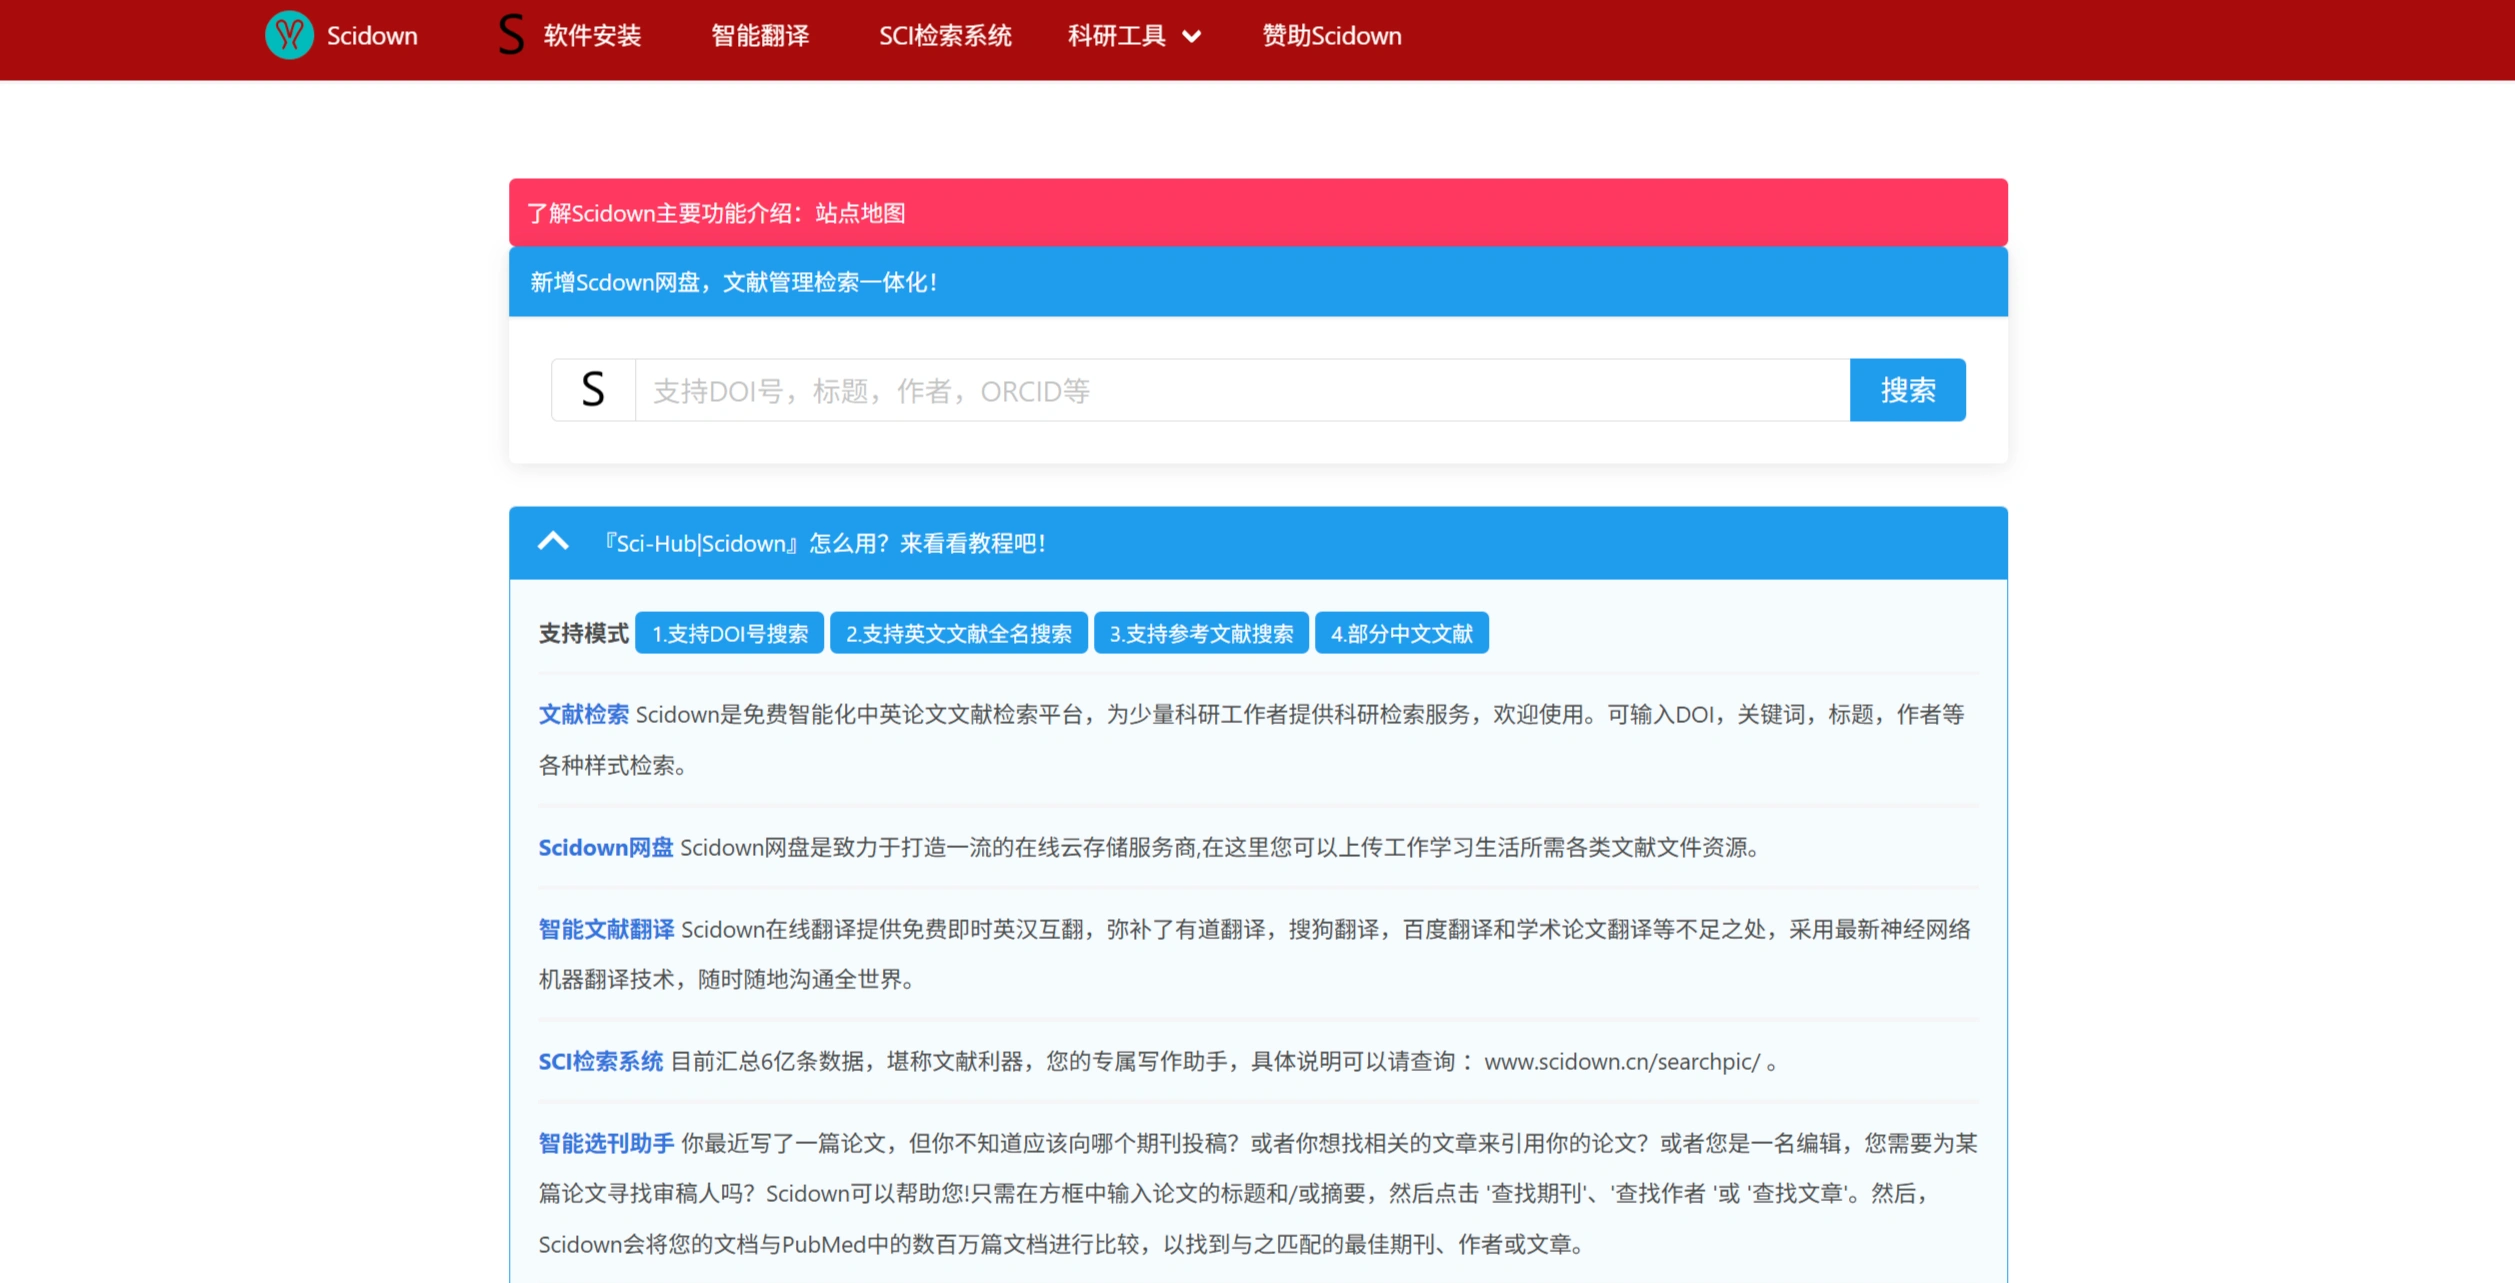The image size is (2515, 1283).
Task: Select 4.部分中文文献 tag
Action: pos(1401,633)
